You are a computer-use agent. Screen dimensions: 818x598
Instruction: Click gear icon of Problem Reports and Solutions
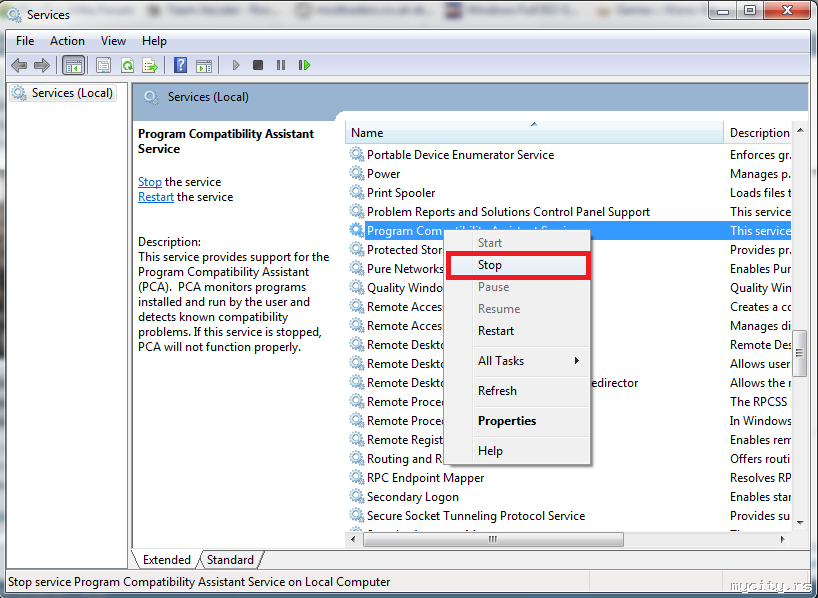pos(357,211)
